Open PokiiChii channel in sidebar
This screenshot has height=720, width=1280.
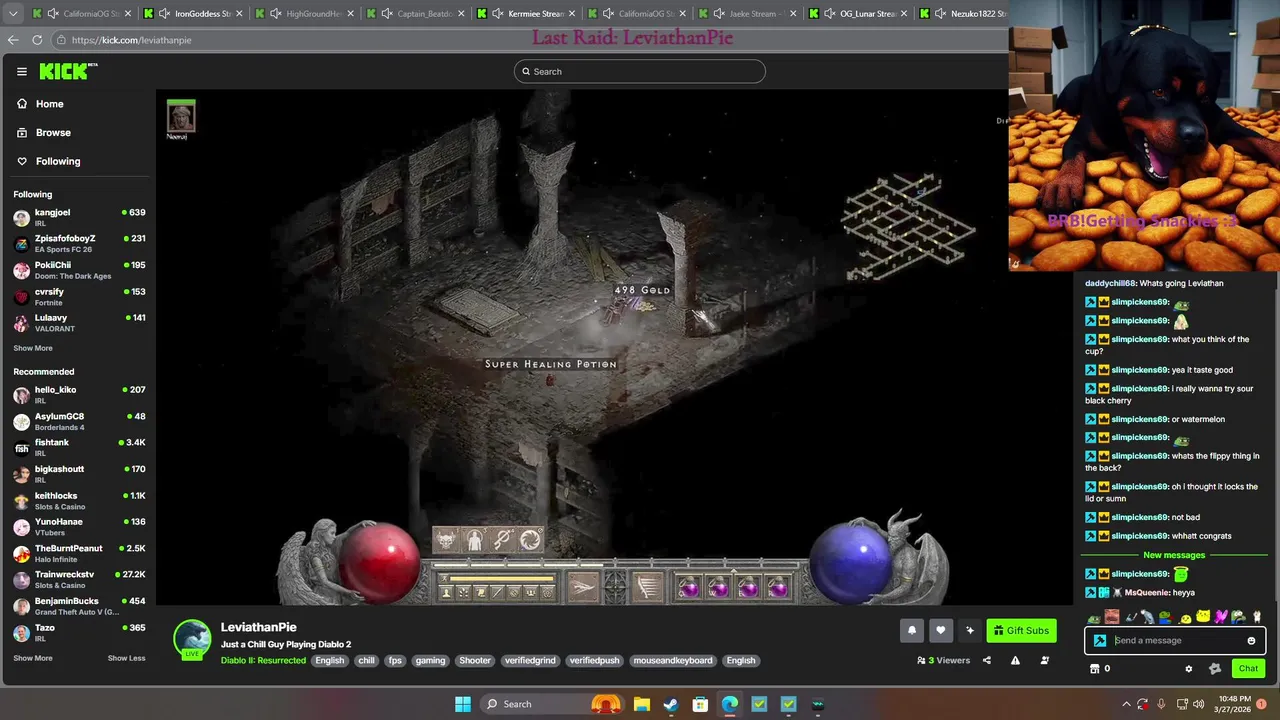click(79, 270)
